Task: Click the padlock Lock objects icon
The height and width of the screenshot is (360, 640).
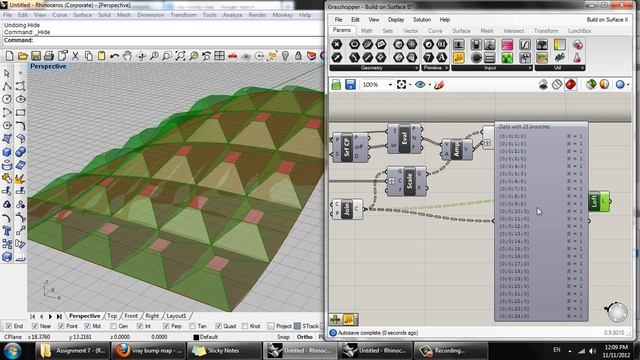Action: [x=298, y=56]
